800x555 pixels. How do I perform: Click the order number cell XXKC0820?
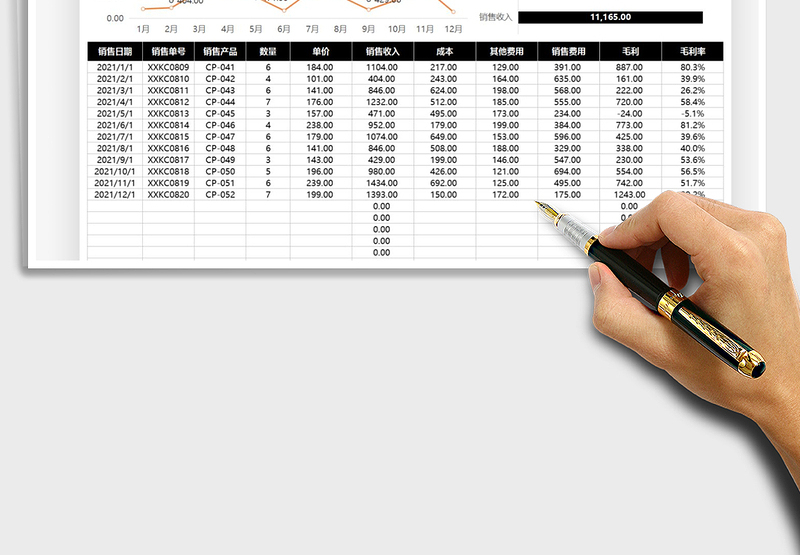(x=168, y=195)
